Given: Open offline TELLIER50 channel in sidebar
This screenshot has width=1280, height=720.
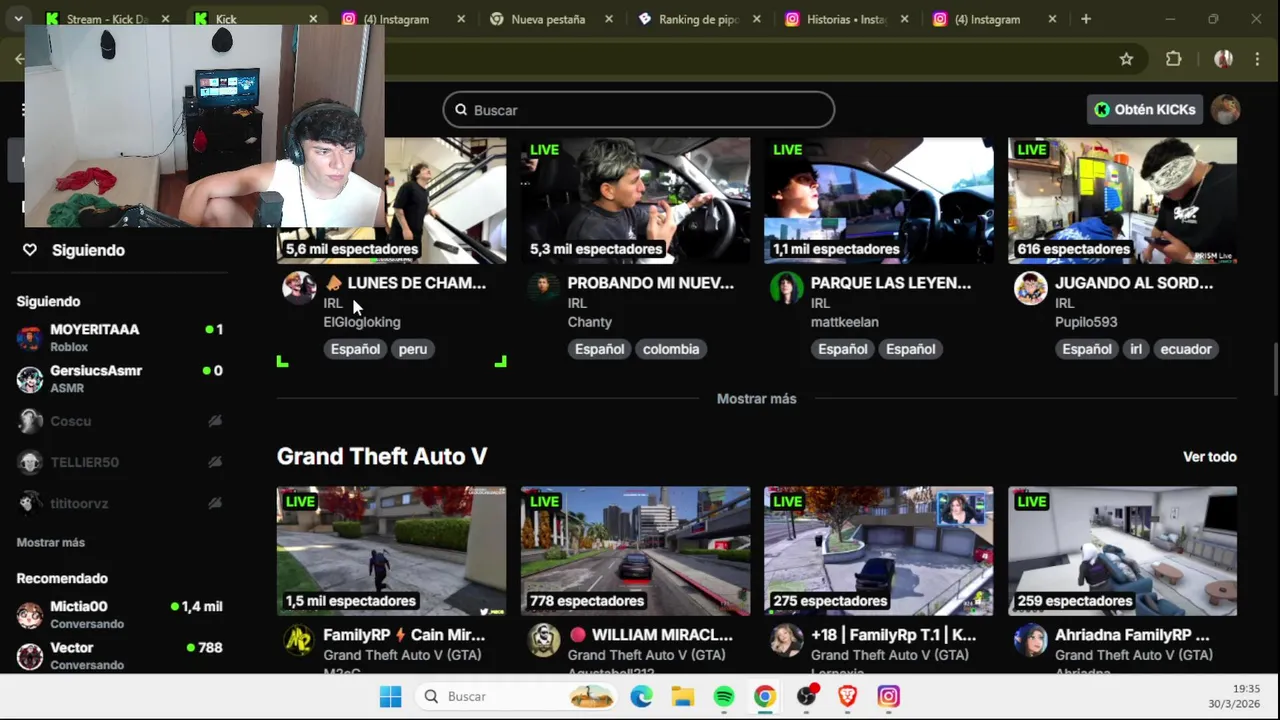Looking at the screenshot, I should pyautogui.click(x=120, y=462).
